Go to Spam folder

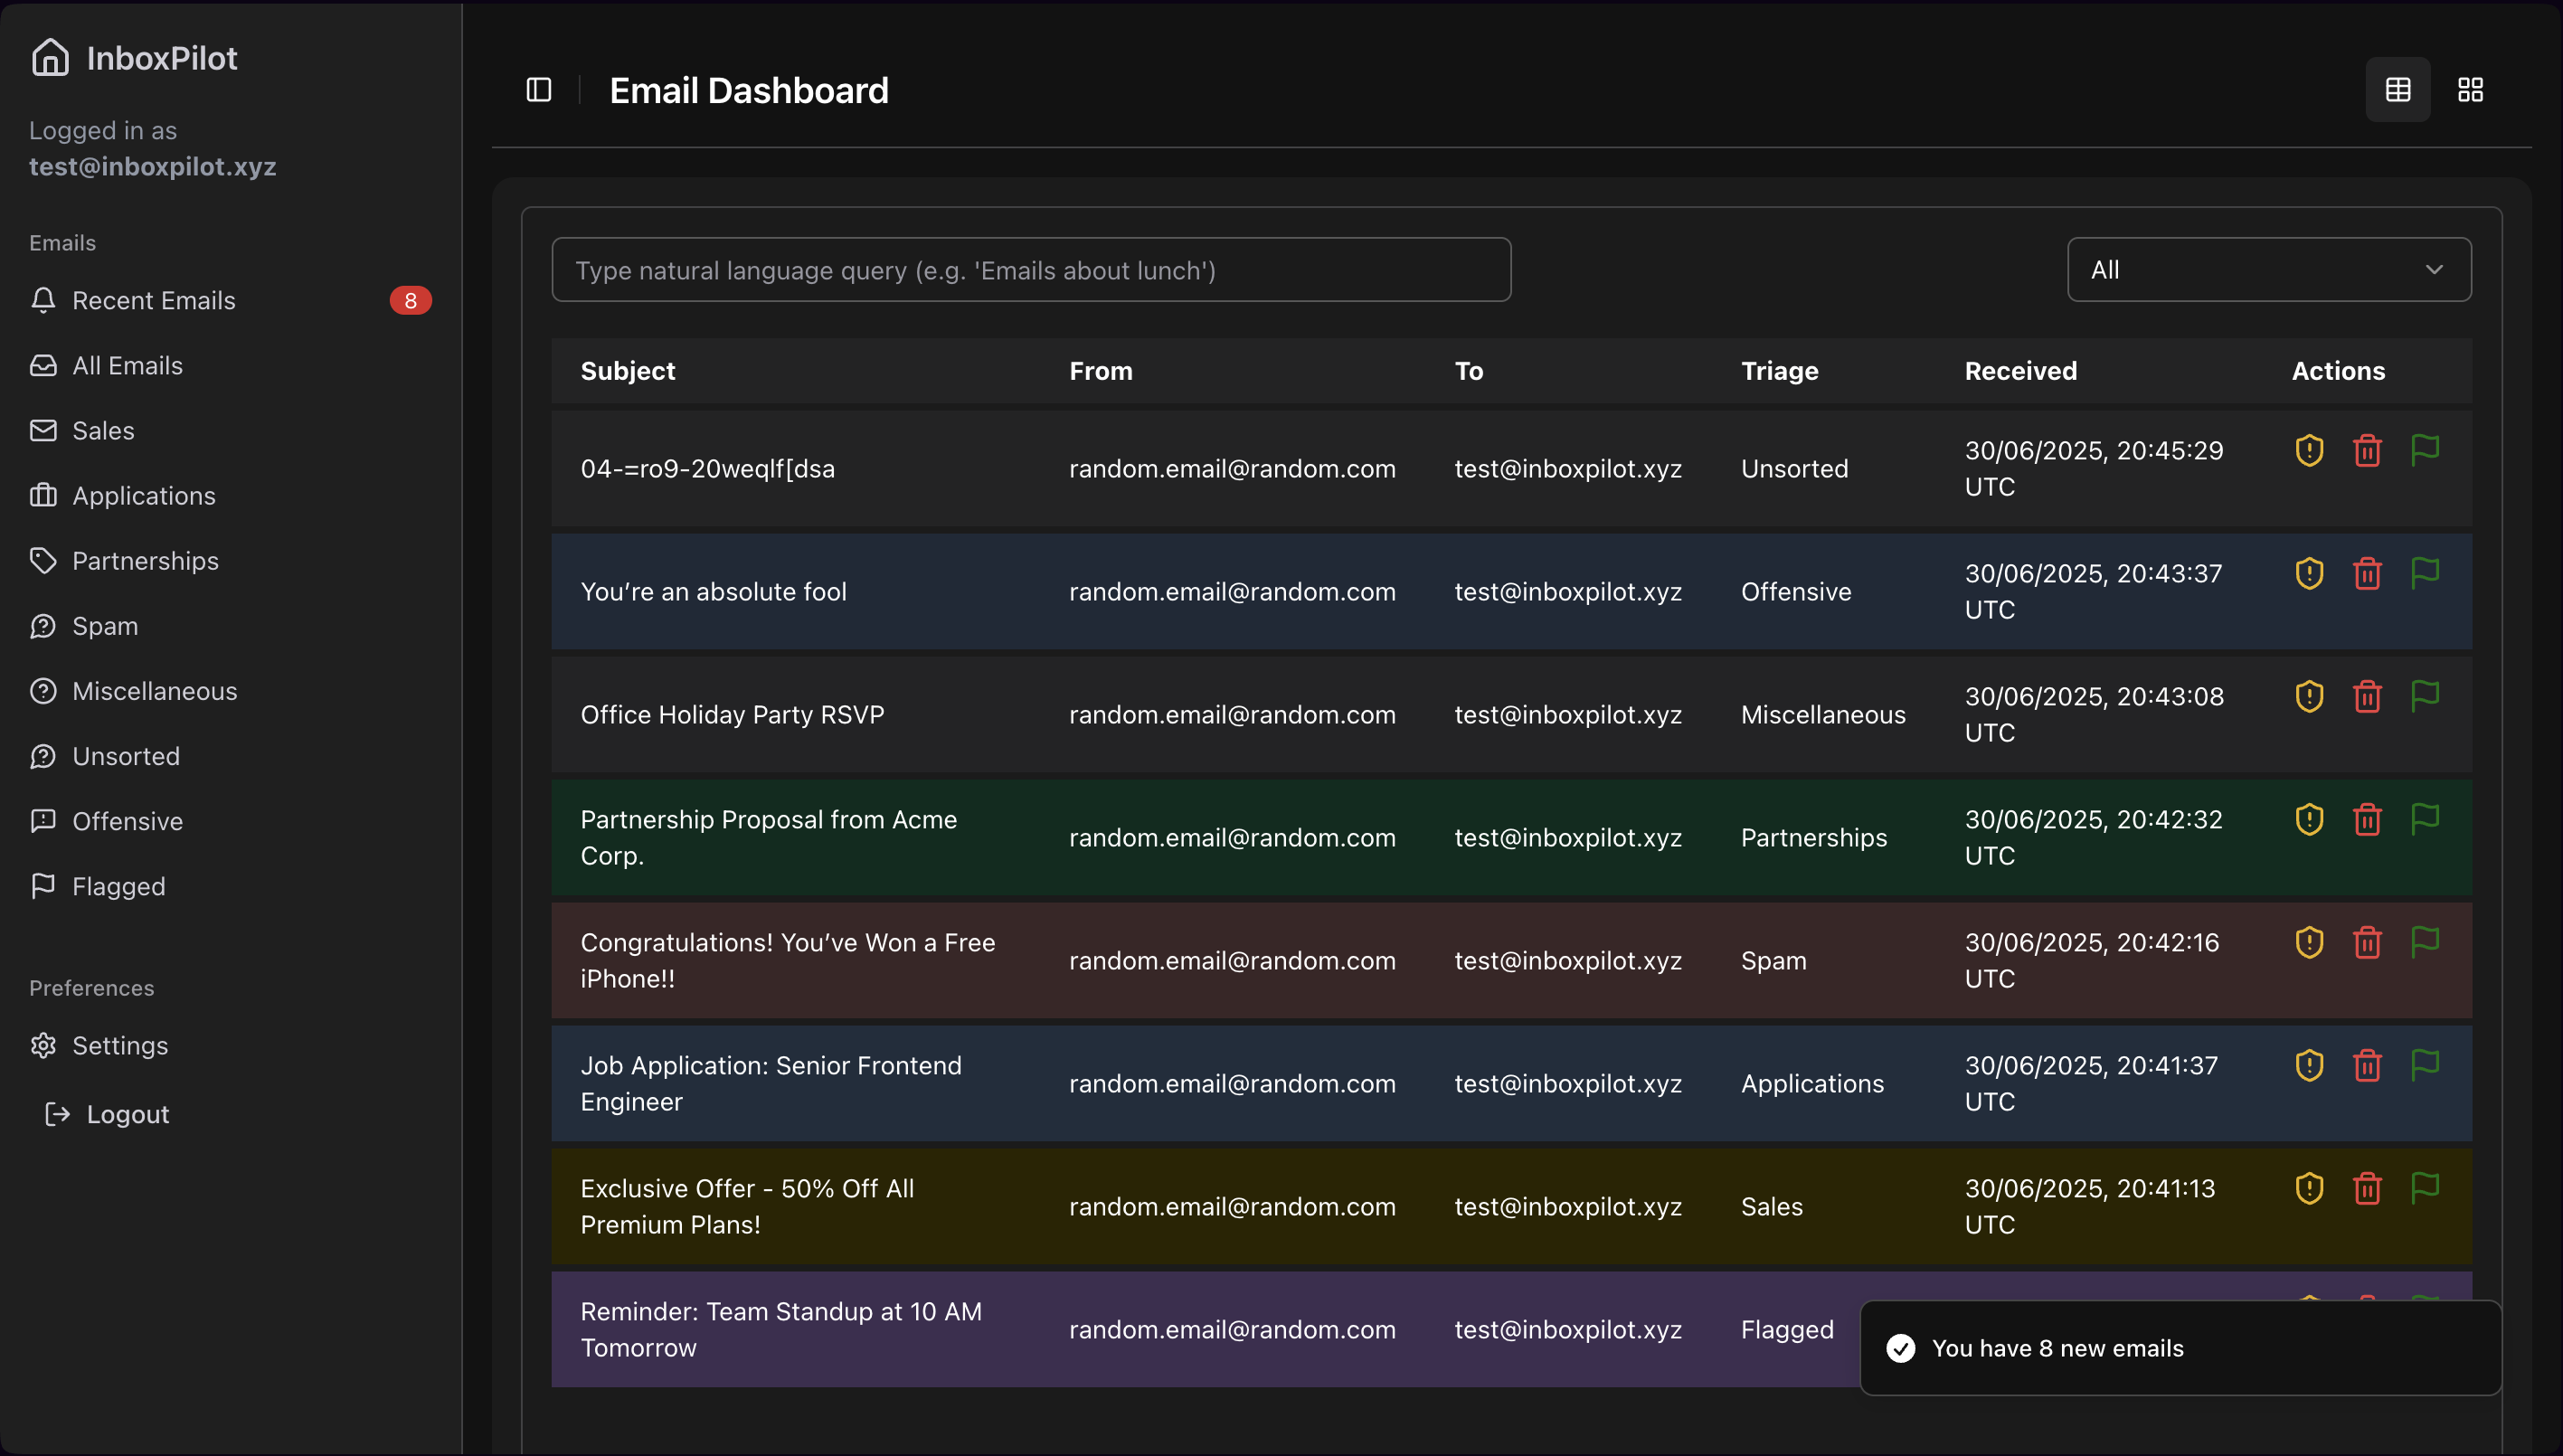point(105,626)
